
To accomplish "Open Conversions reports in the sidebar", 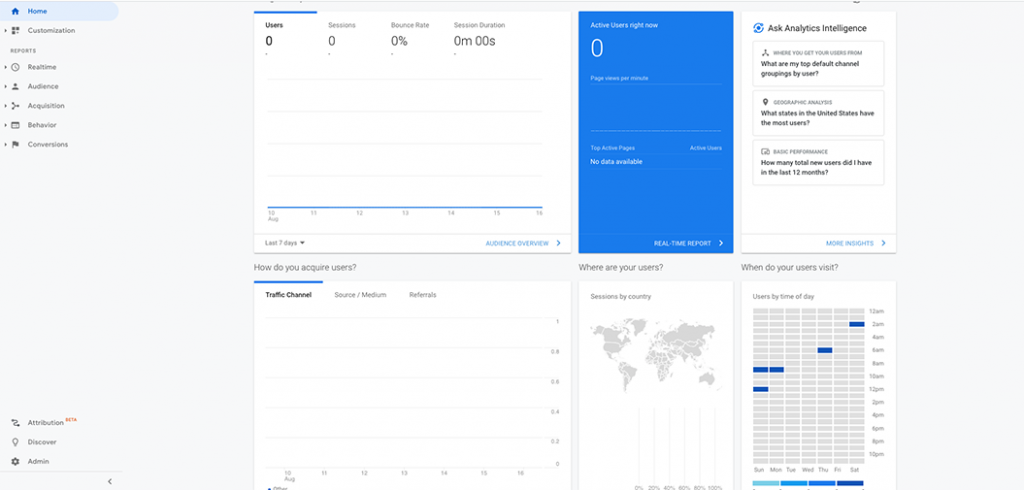I will (x=48, y=144).
